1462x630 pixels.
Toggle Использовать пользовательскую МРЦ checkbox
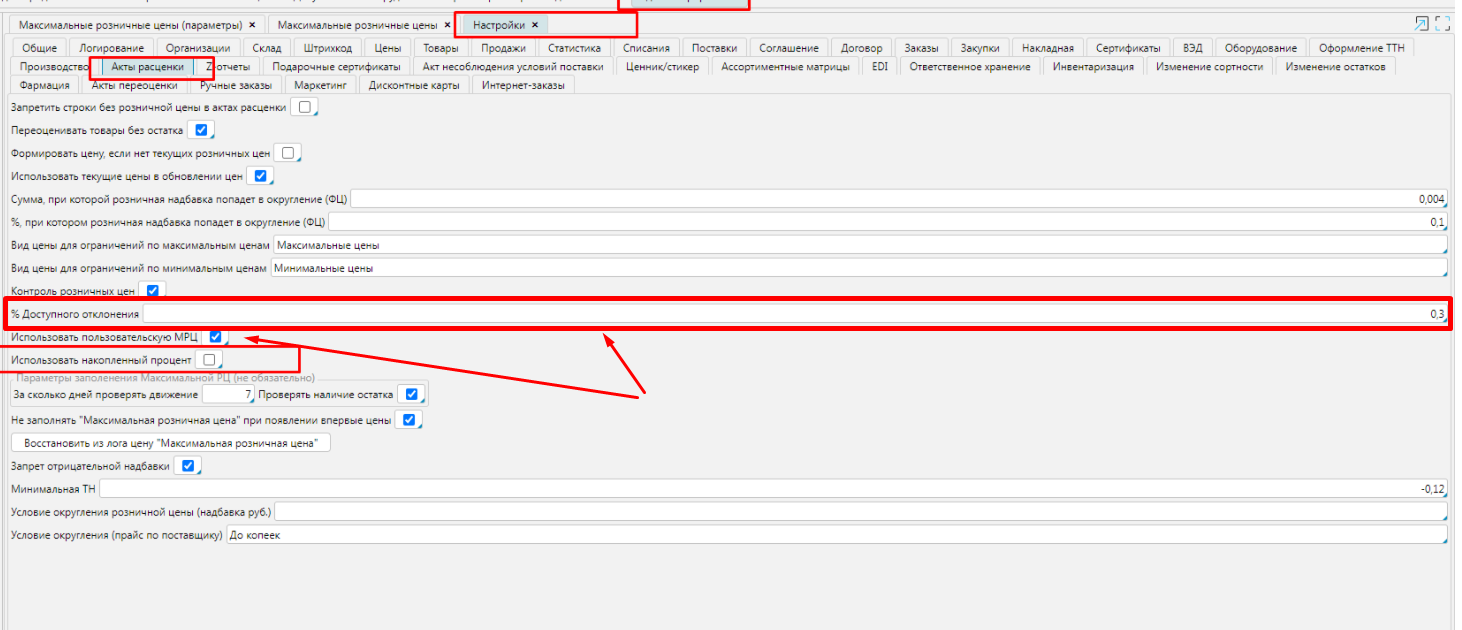pyautogui.click(x=215, y=337)
